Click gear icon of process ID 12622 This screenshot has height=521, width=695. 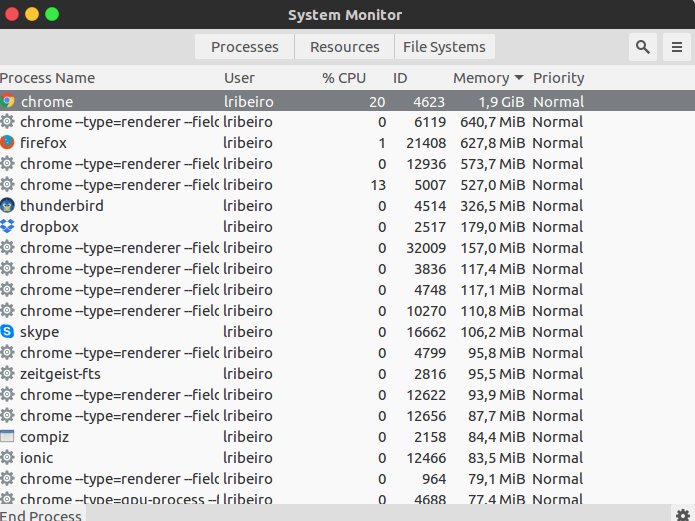7,394
